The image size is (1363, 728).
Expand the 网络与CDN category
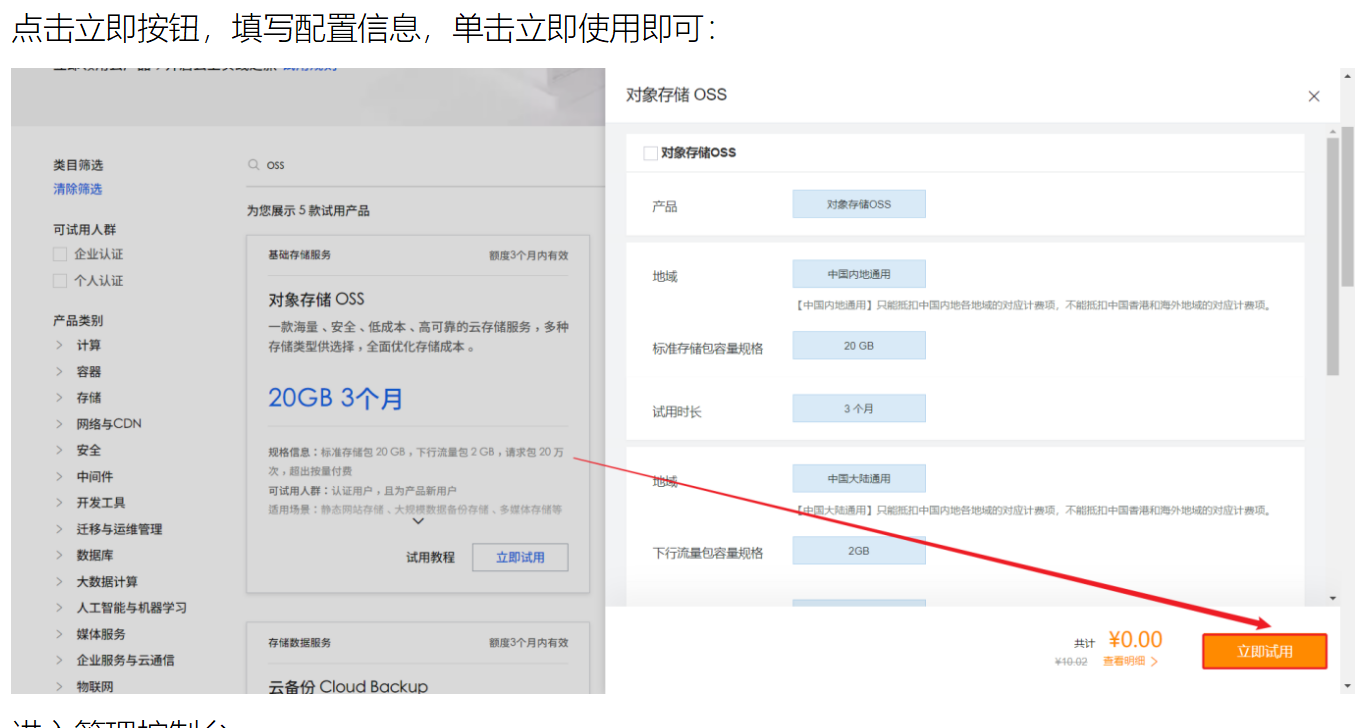coord(59,424)
